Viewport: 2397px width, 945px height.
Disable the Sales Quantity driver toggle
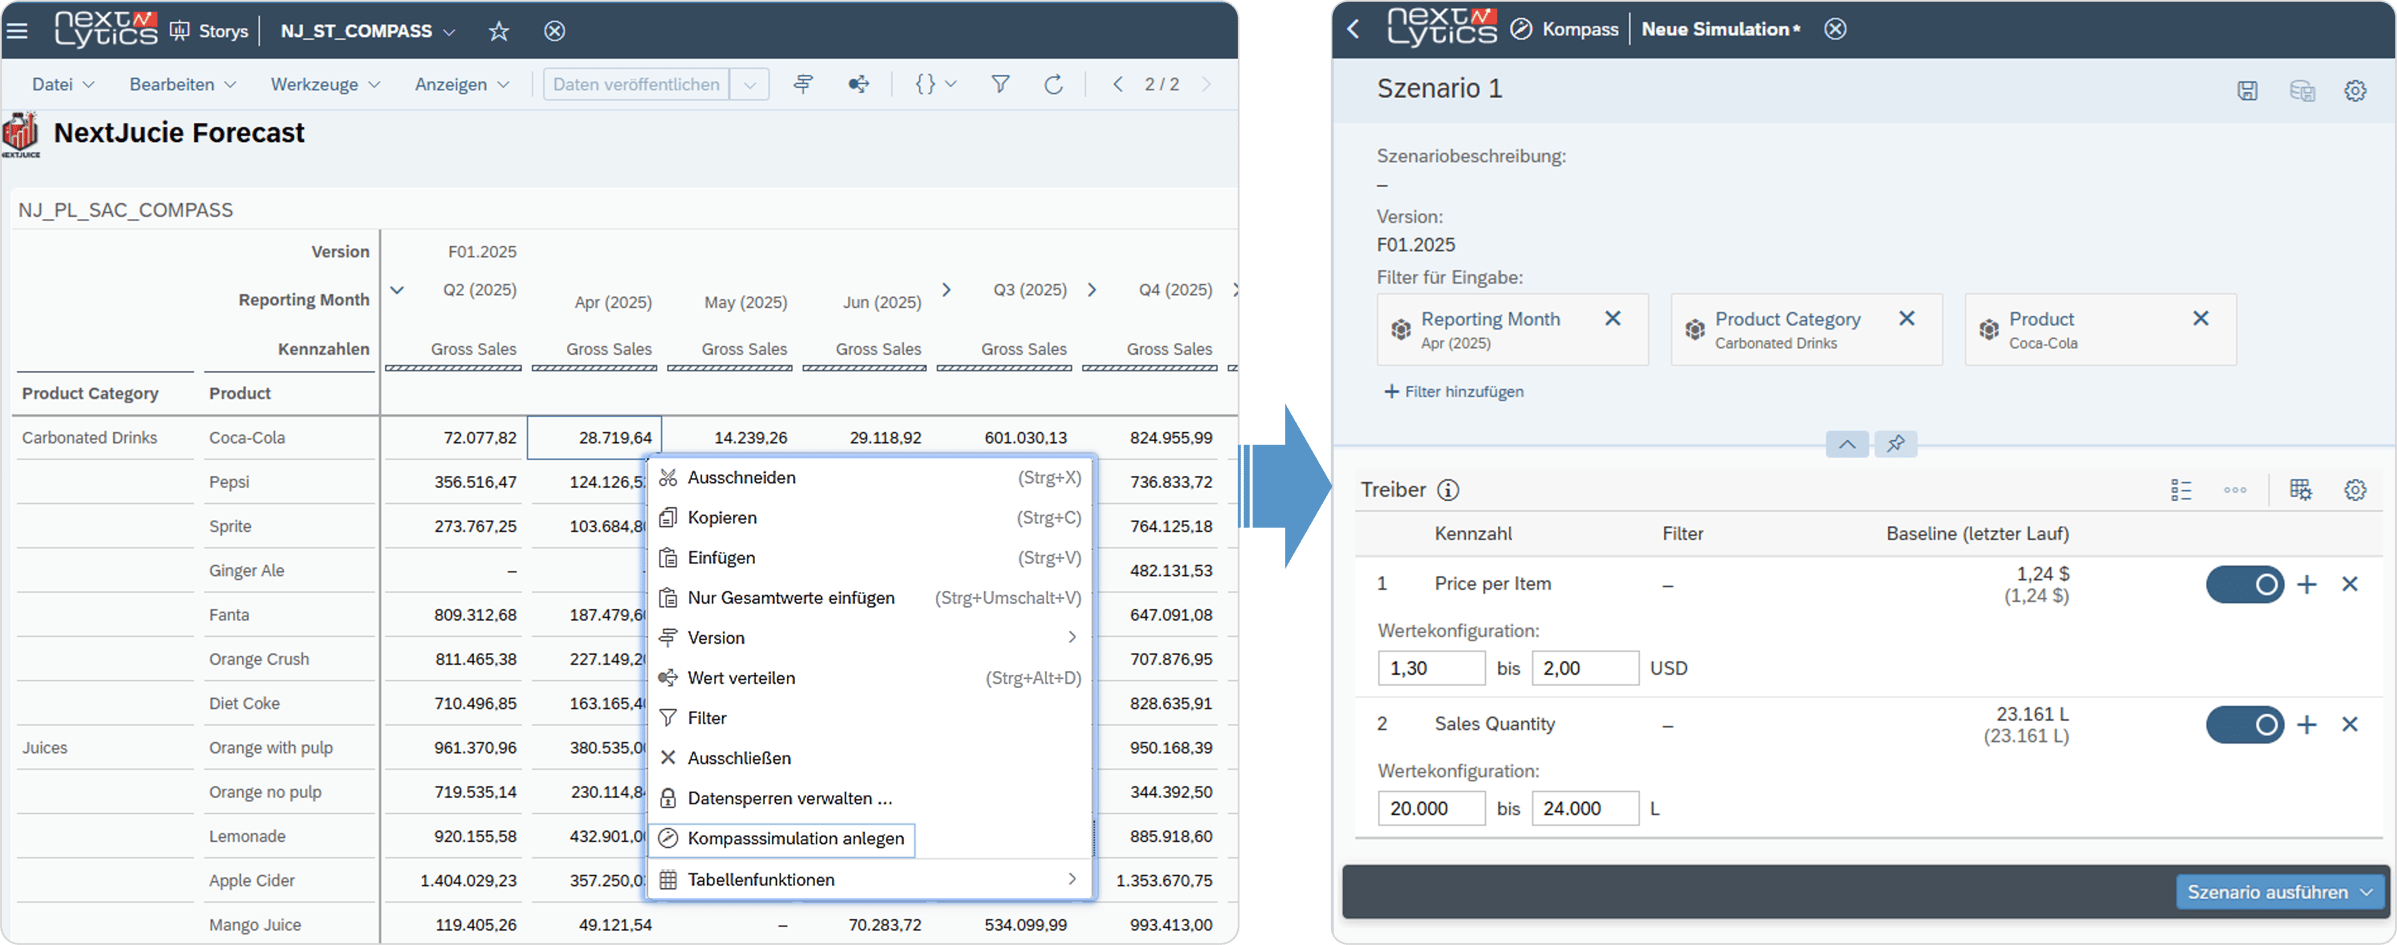point(2245,725)
